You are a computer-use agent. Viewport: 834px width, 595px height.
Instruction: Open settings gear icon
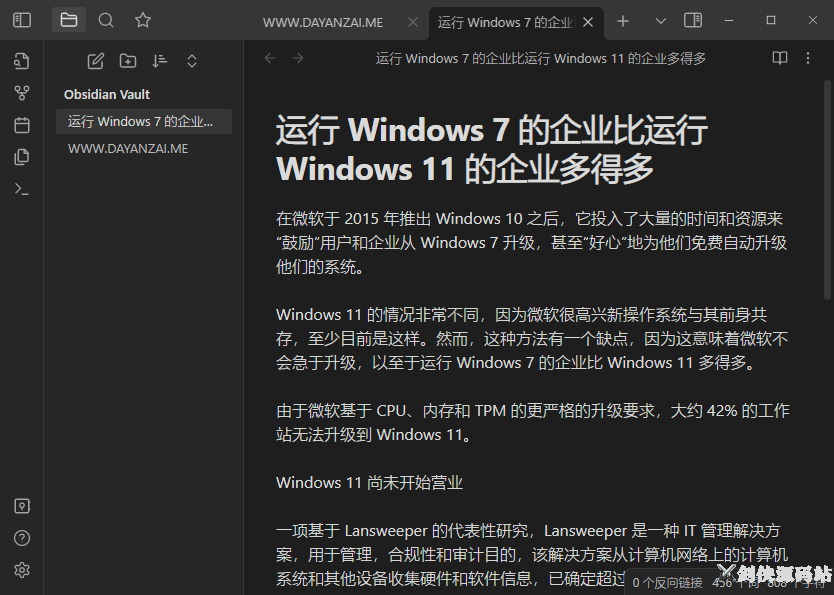click(x=22, y=570)
